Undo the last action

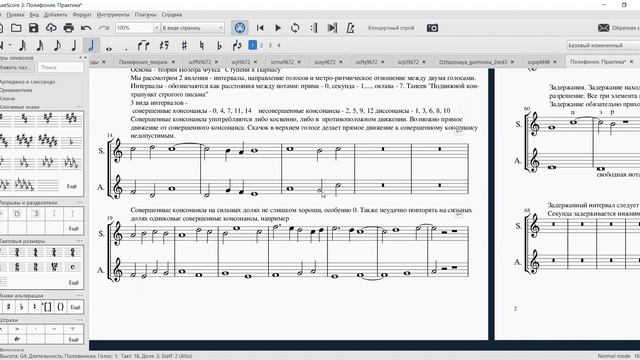coord(86,28)
